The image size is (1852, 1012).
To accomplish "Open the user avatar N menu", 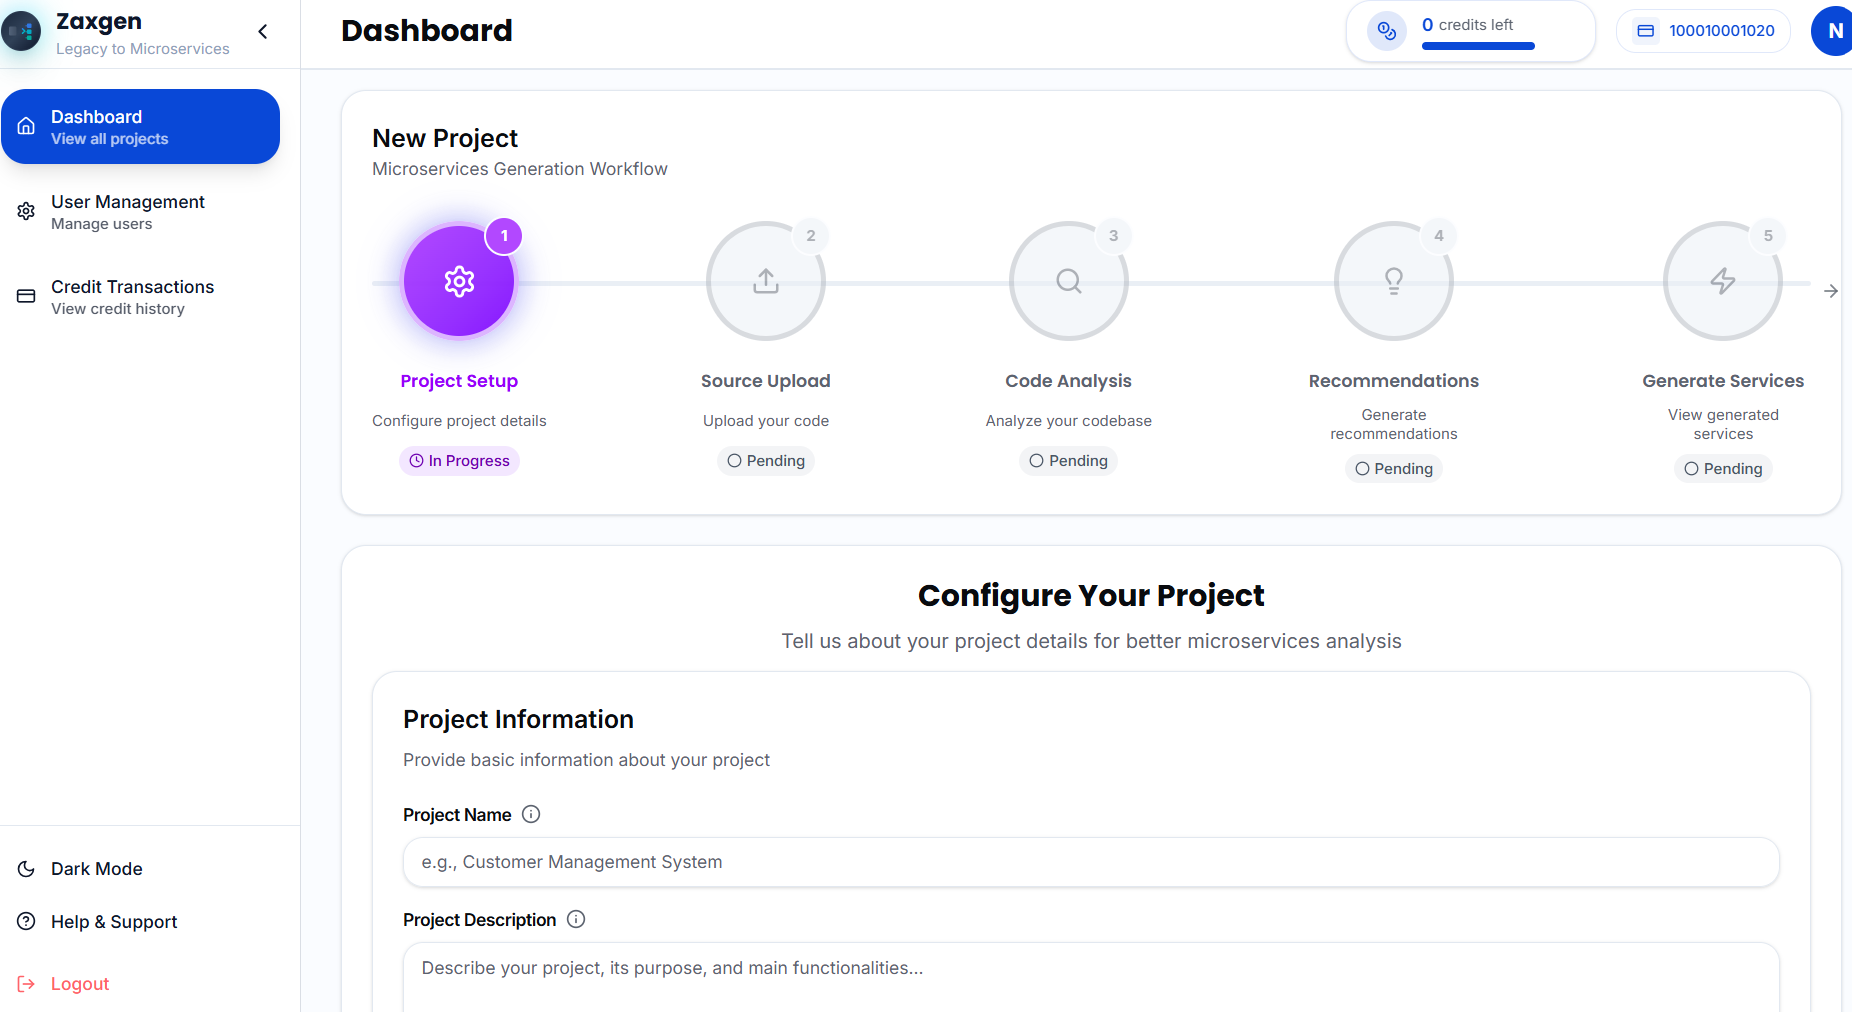I will click(1834, 31).
